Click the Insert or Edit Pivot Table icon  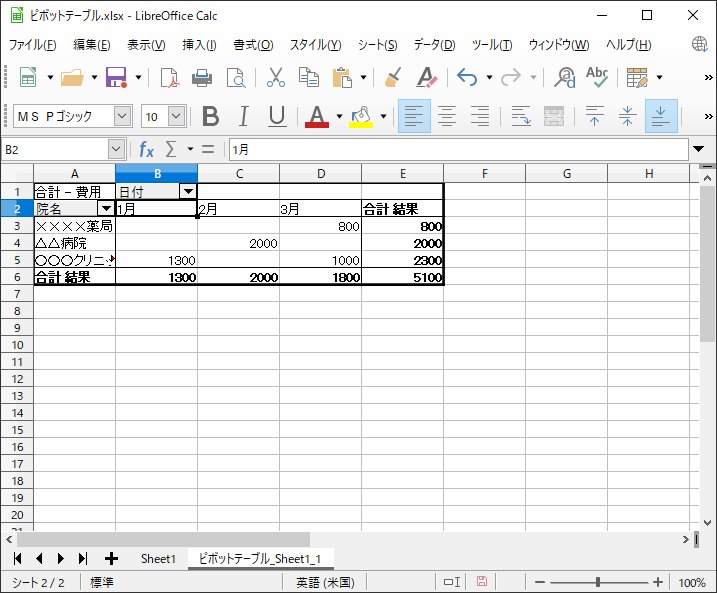pos(637,77)
